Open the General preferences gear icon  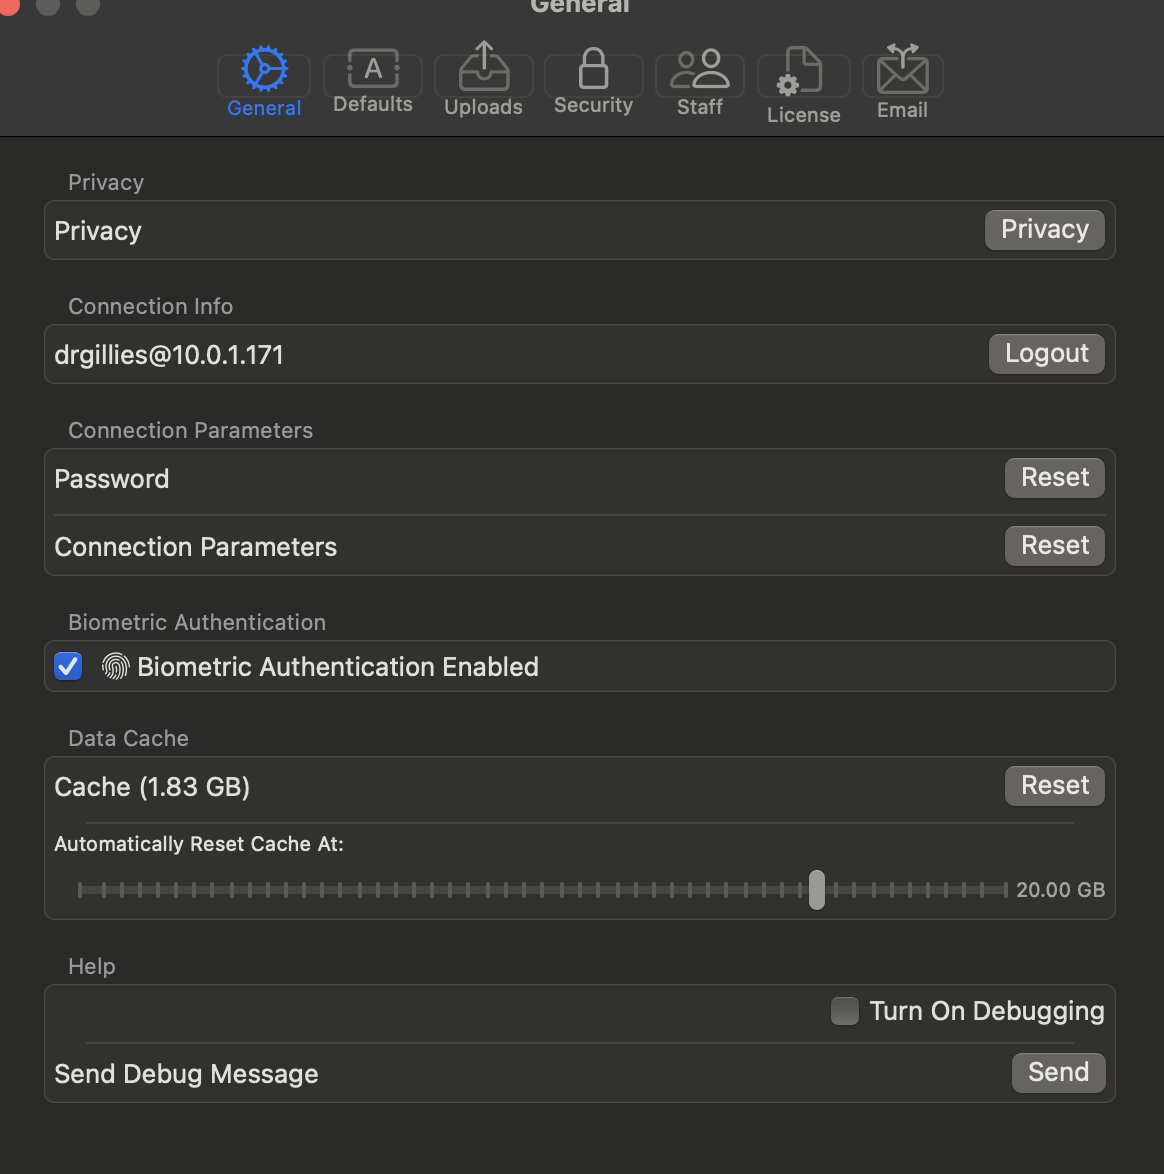[264, 70]
